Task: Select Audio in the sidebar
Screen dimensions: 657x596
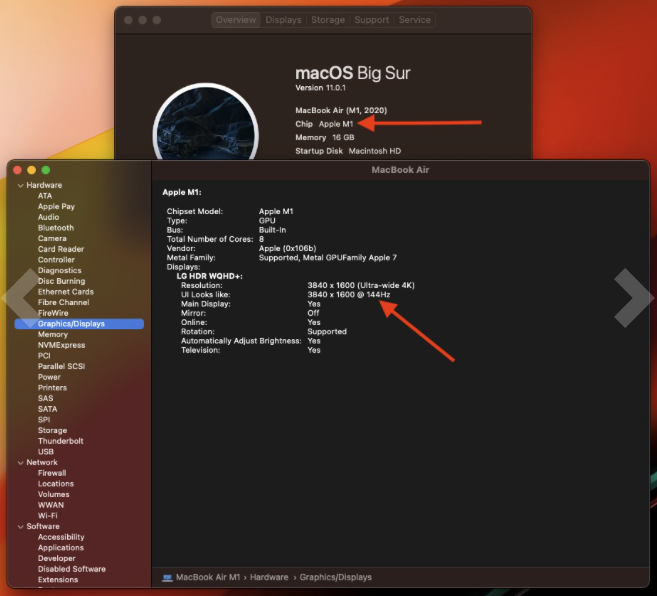Action: (x=48, y=217)
